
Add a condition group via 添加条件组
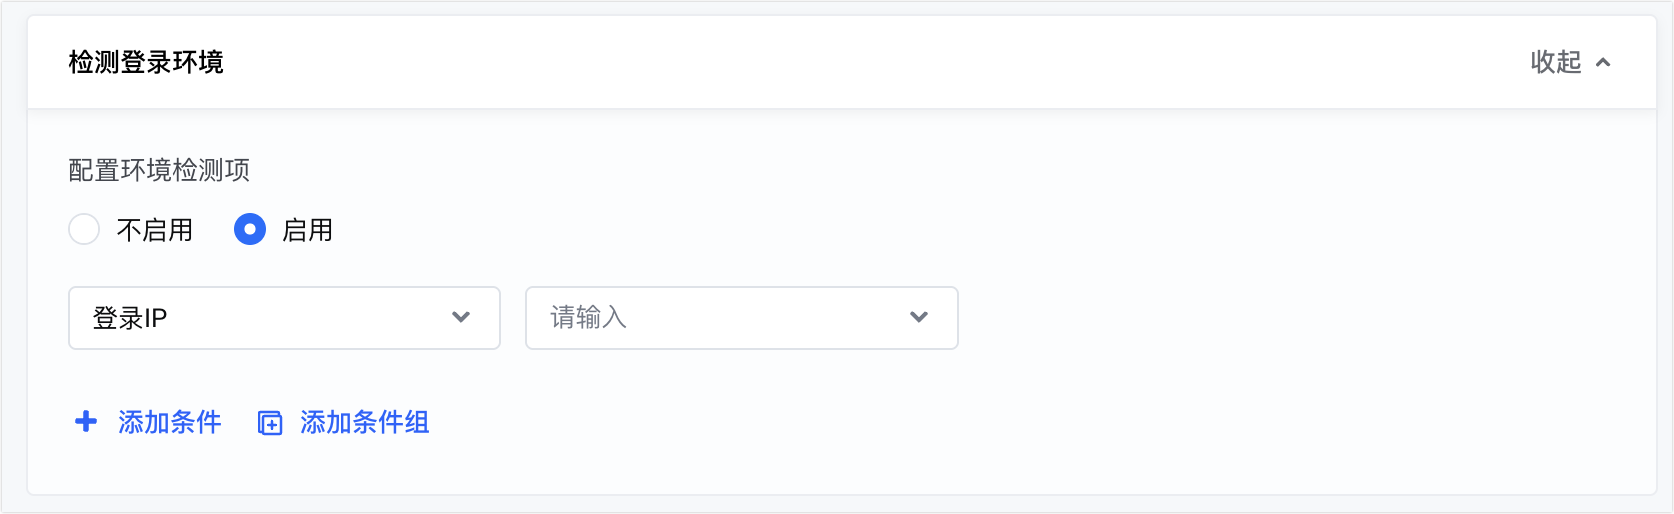(364, 422)
